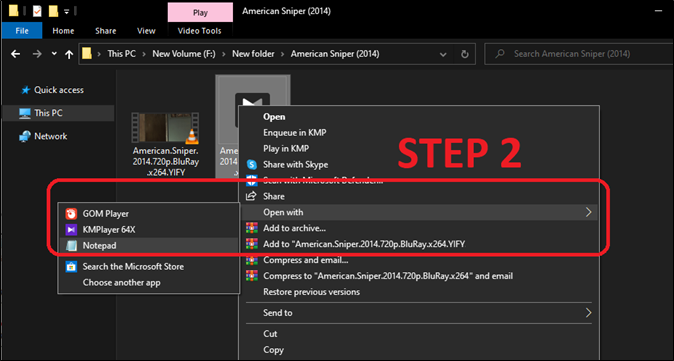Screen dimensions: 674x361
Task: Select the pink Play contextual tab
Action: pyautogui.click(x=200, y=12)
